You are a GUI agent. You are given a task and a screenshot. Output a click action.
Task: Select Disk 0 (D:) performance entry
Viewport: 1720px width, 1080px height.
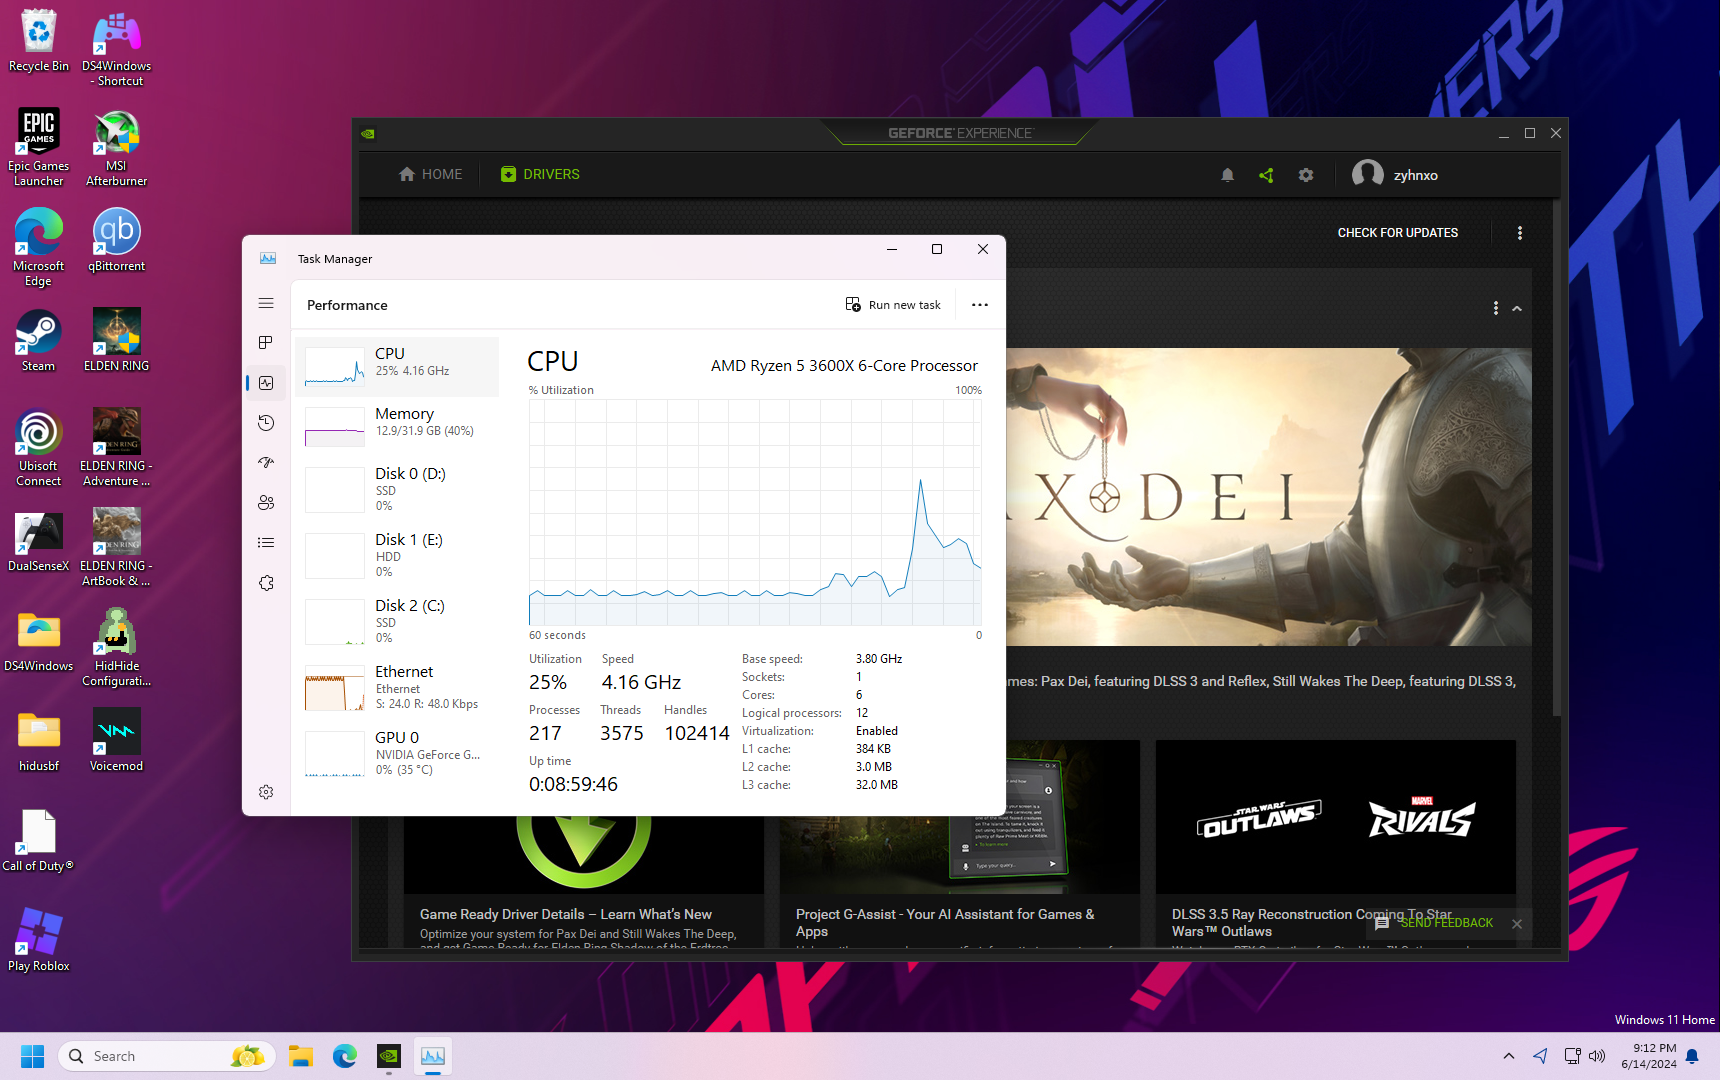397,489
